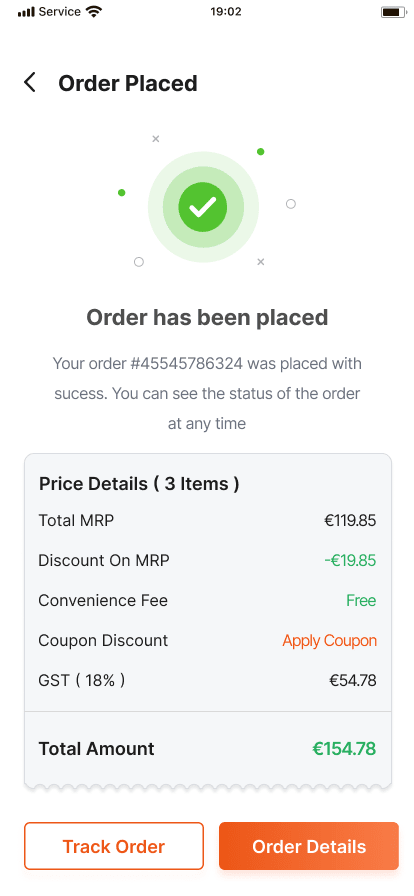This screenshot has height=896, width=414.
Task: Click the 19:02 clock in status bar
Action: coord(226,11)
